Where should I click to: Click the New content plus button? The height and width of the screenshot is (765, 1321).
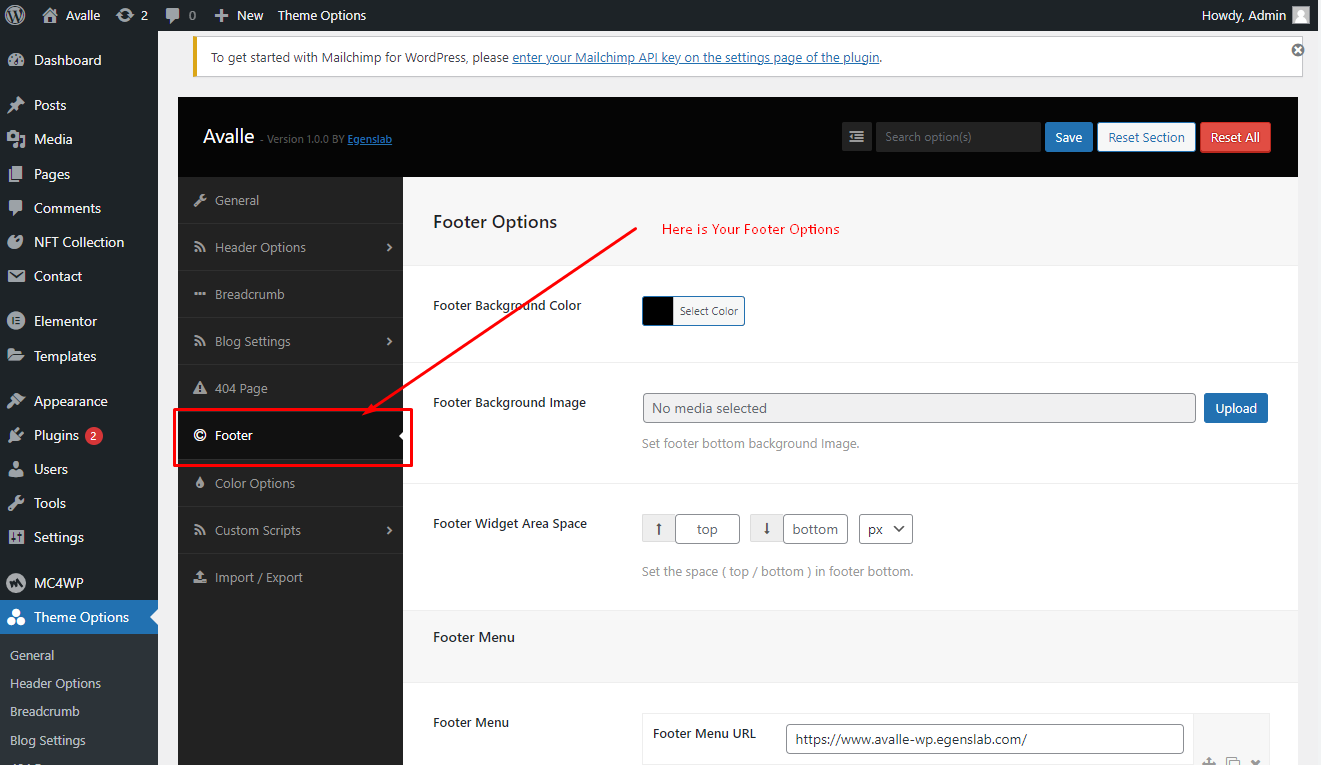[x=239, y=15]
